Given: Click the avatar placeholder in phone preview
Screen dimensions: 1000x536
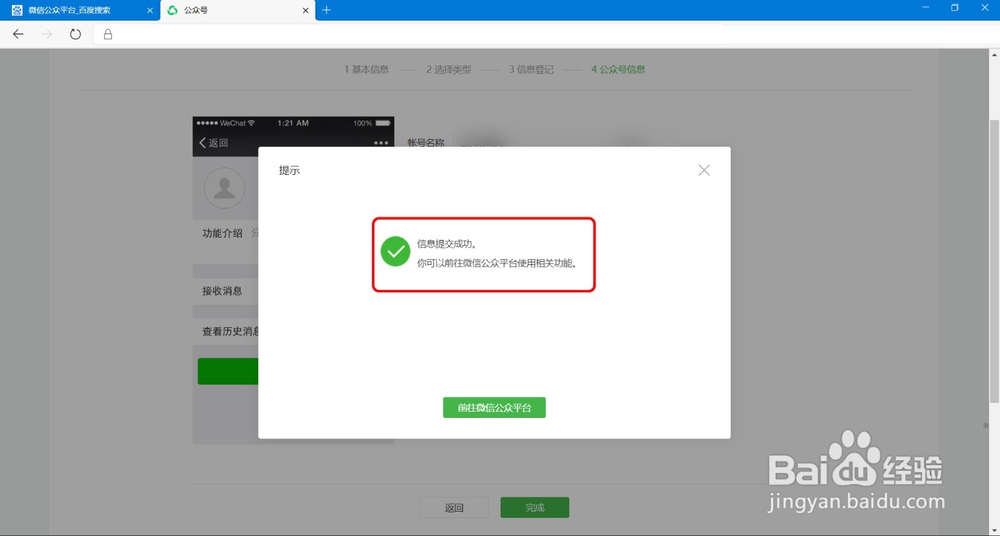Looking at the screenshot, I should click(224, 188).
